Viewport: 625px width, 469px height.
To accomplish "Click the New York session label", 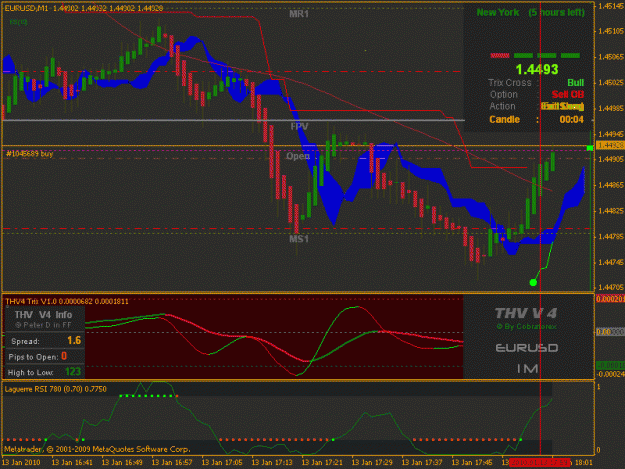I will [498, 13].
